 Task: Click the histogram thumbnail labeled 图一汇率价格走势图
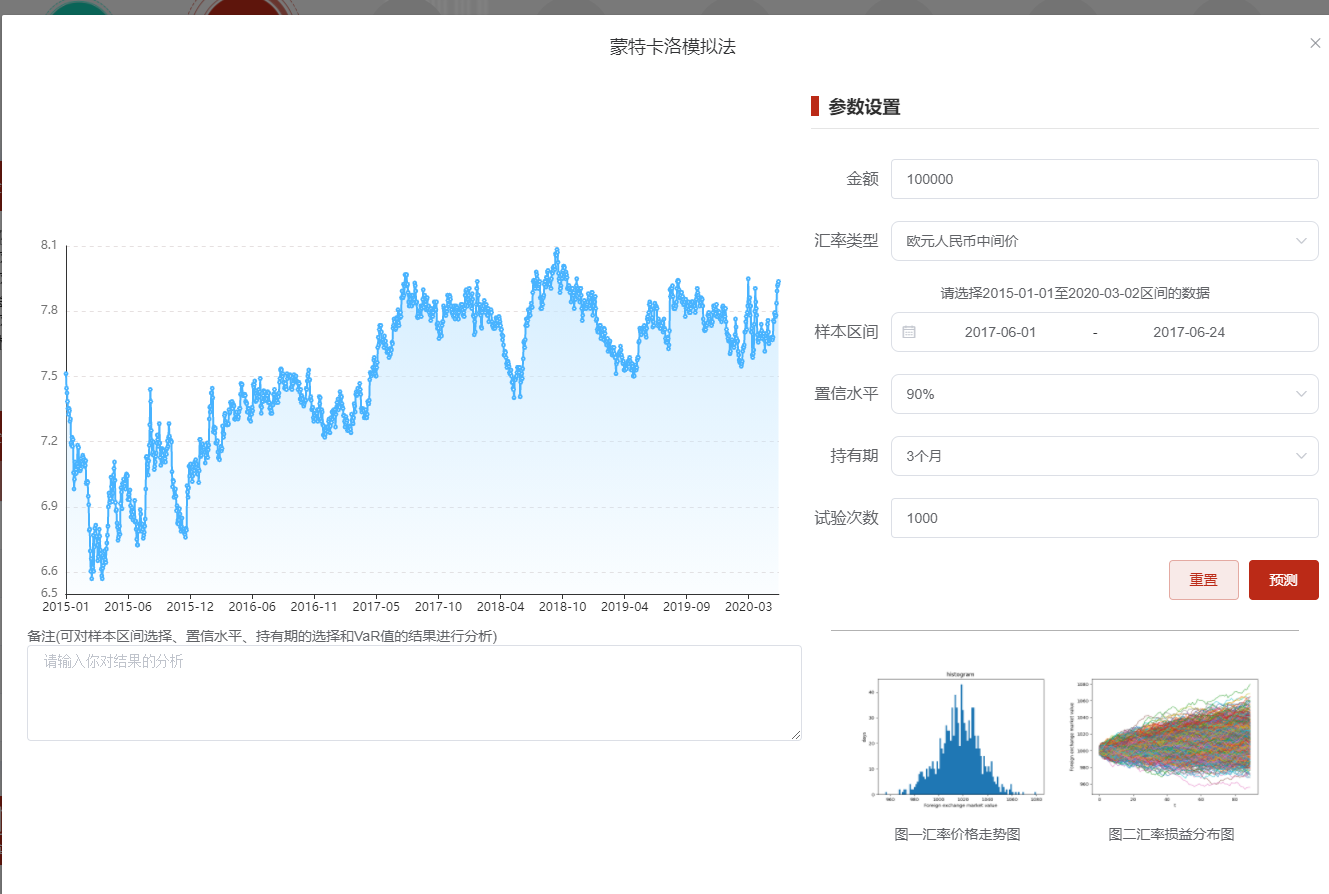point(957,737)
